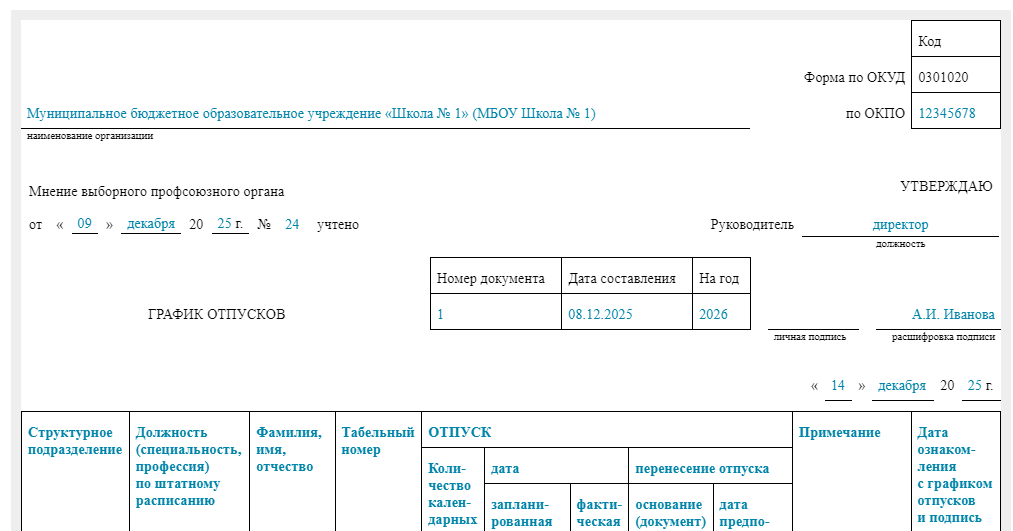Select the "Фамилия, имя, отчество" column header
1013x531 pixels.
(x=289, y=449)
